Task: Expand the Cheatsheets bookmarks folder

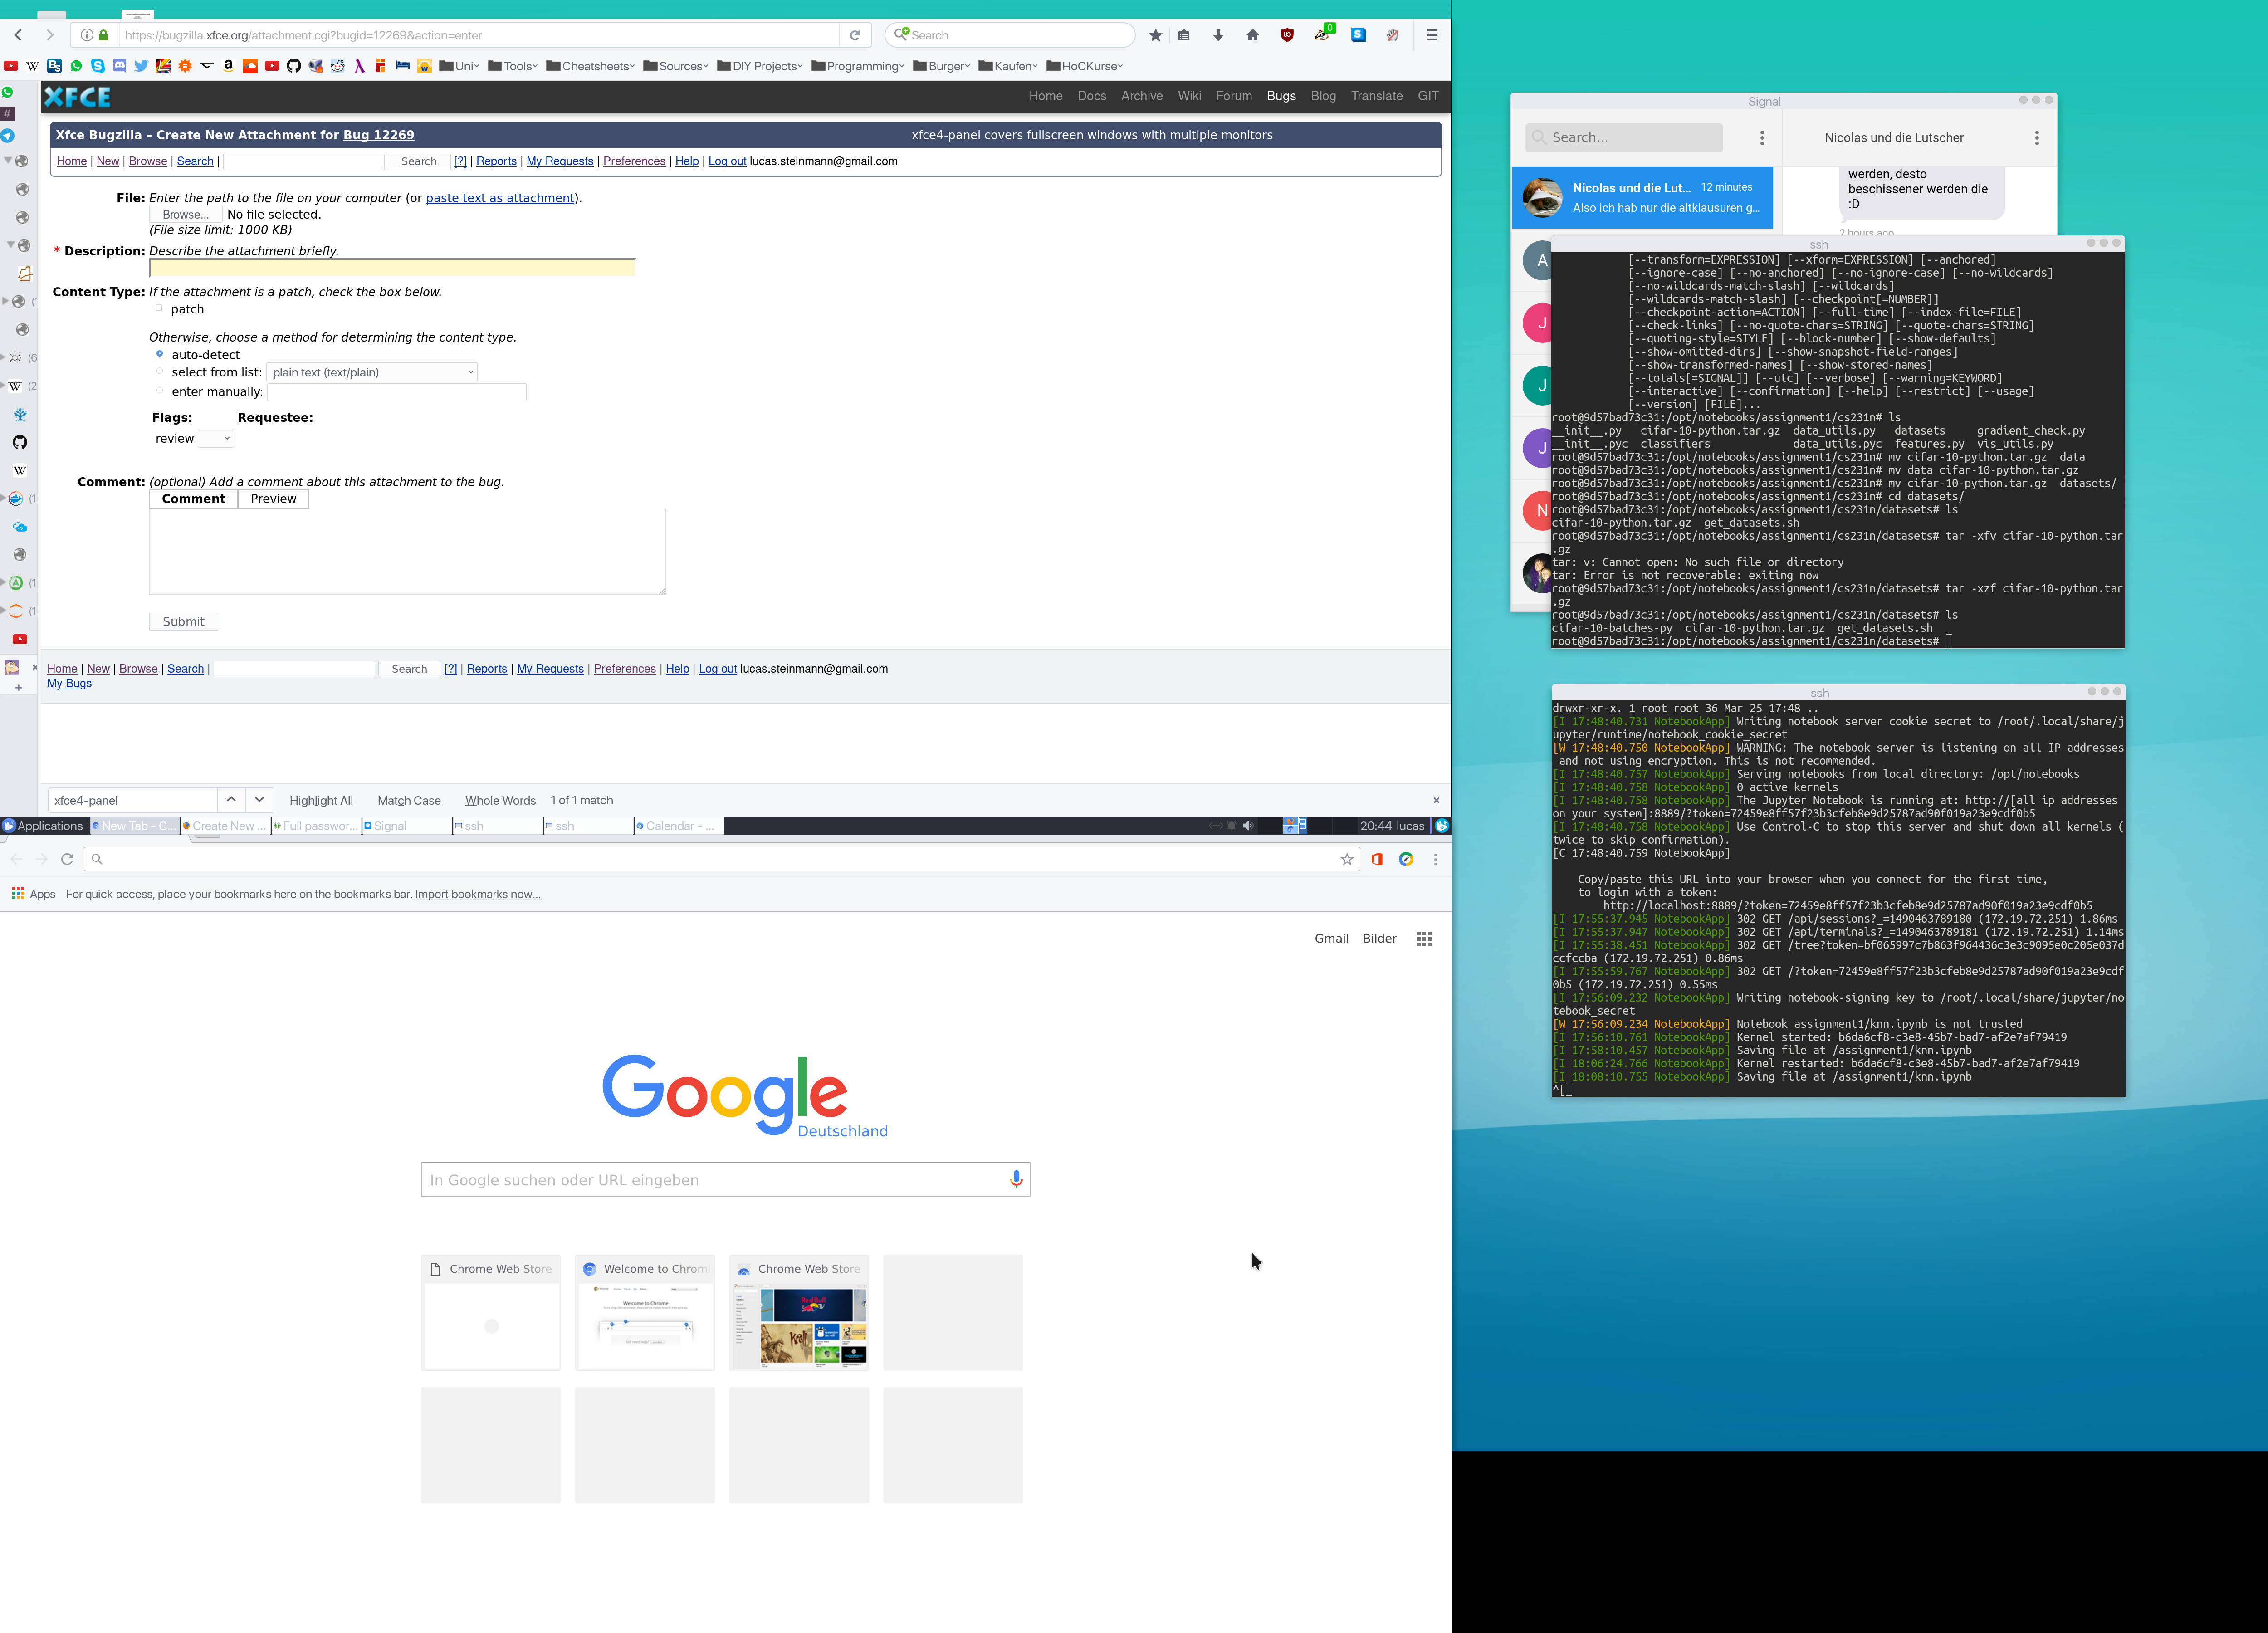Action: point(590,66)
